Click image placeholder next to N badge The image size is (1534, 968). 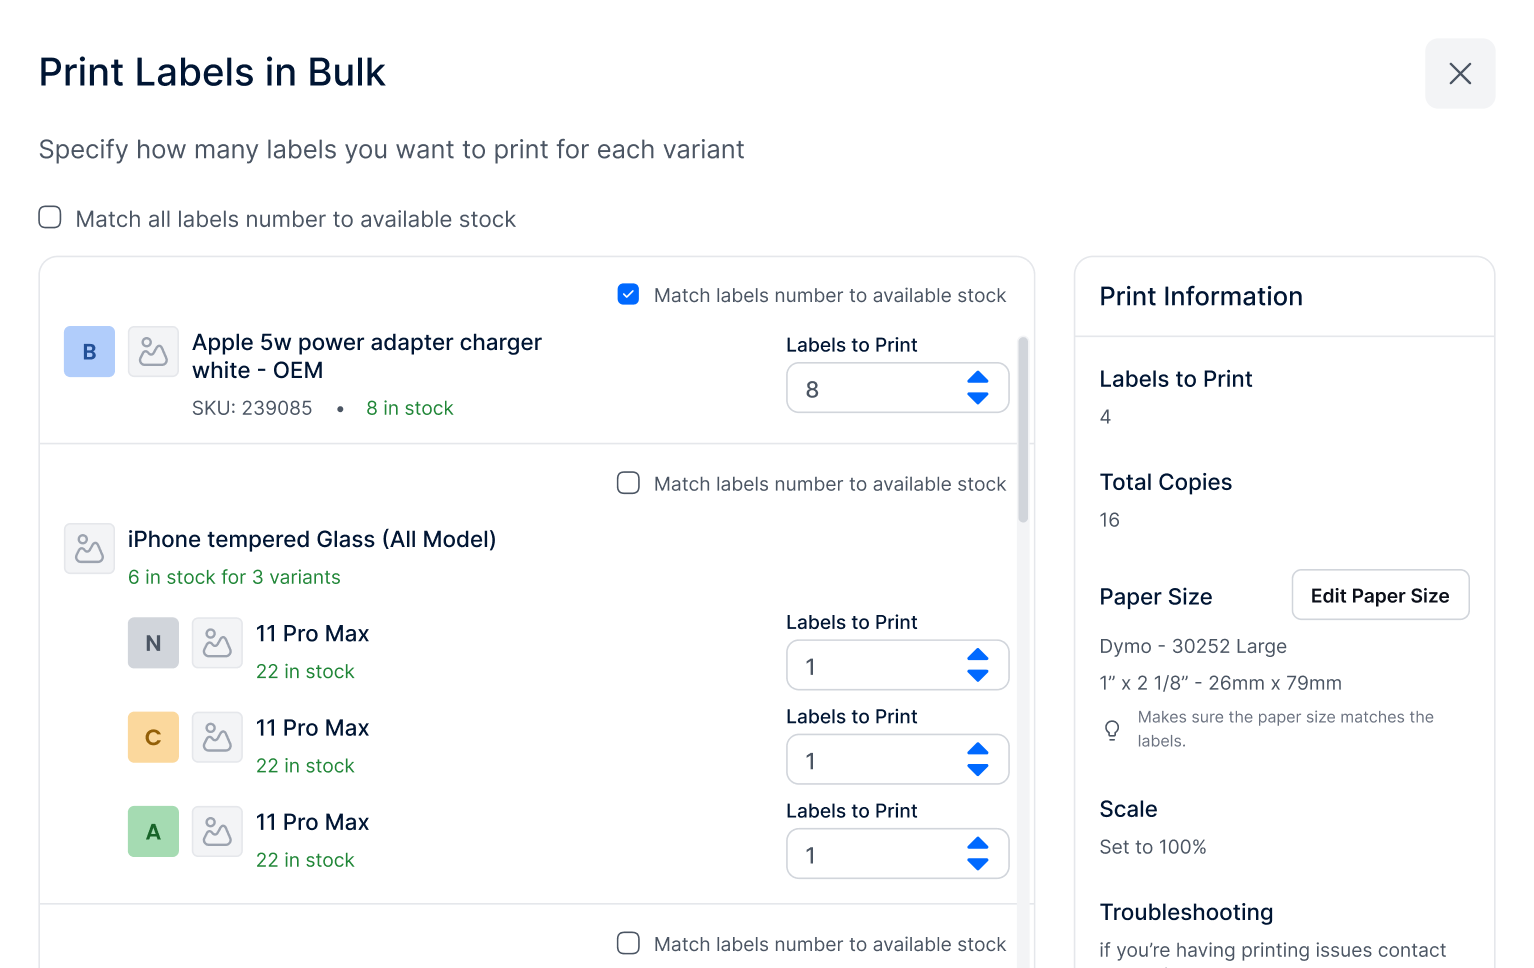point(217,643)
